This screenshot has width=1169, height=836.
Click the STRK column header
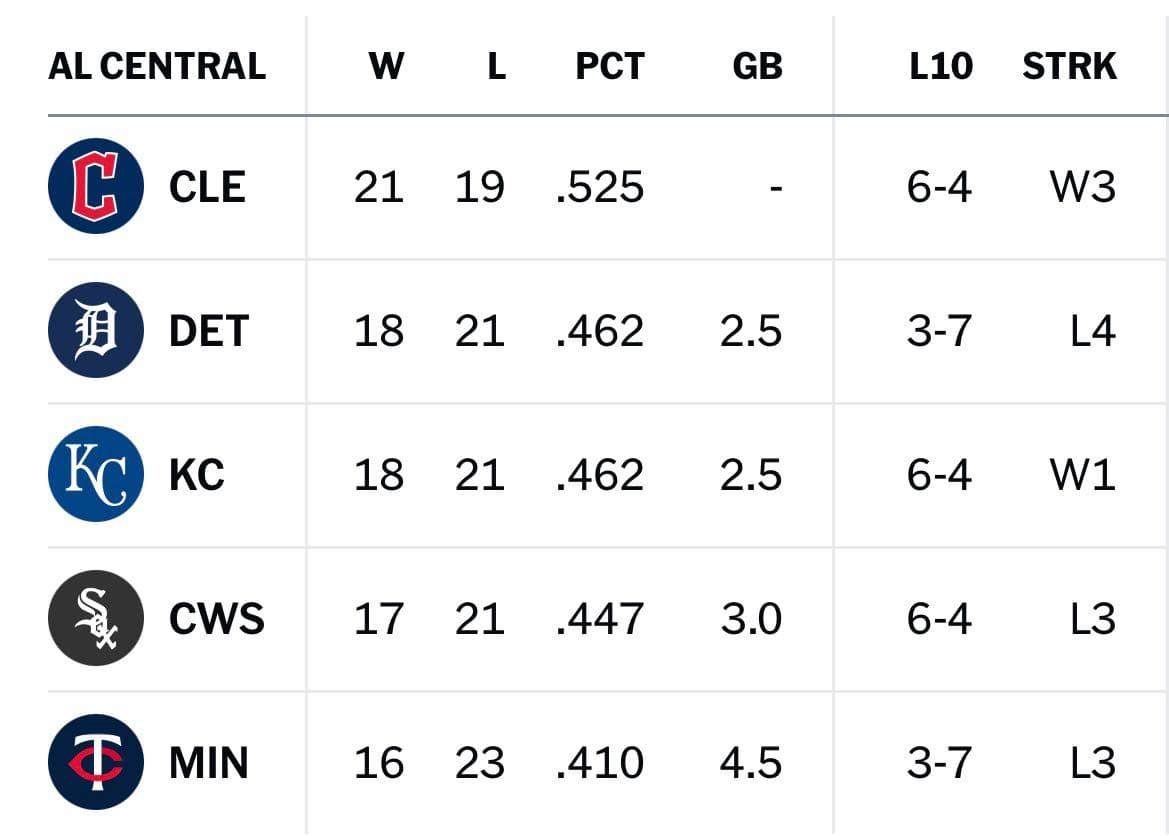click(1070, 66)
